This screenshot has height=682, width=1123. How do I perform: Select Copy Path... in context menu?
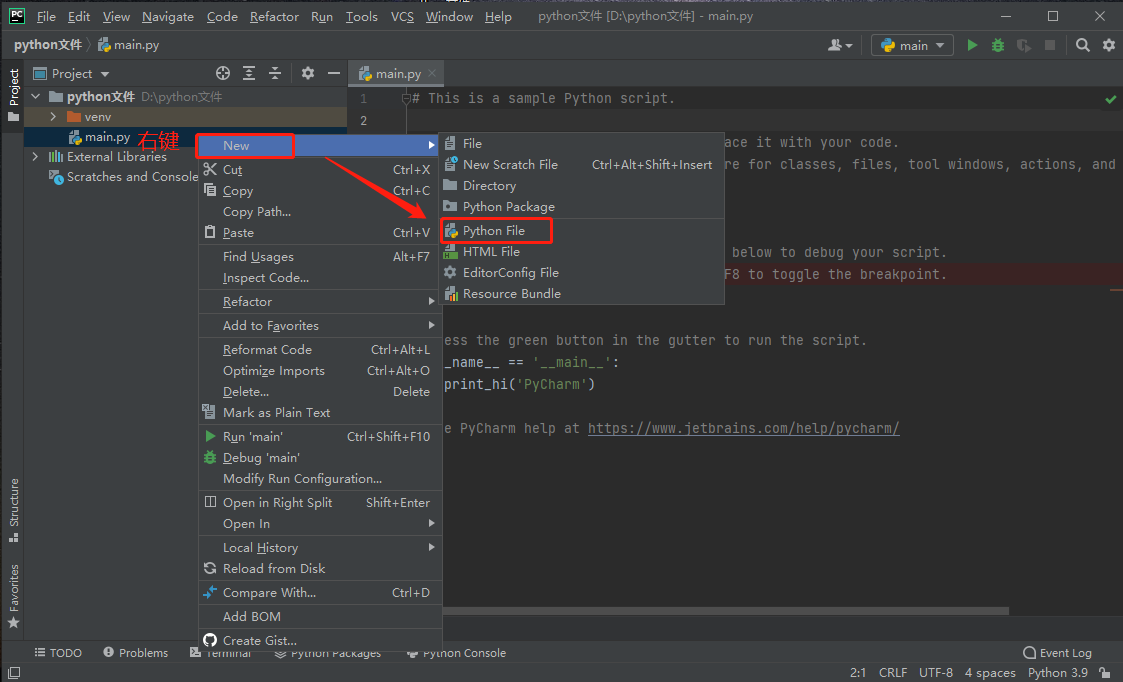point(320,211)
